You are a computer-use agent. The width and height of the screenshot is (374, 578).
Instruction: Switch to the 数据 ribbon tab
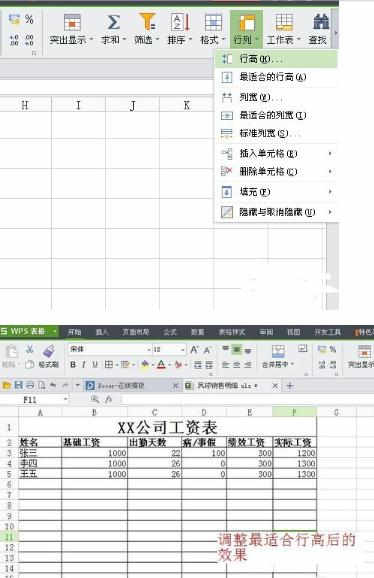coord(198,332)
